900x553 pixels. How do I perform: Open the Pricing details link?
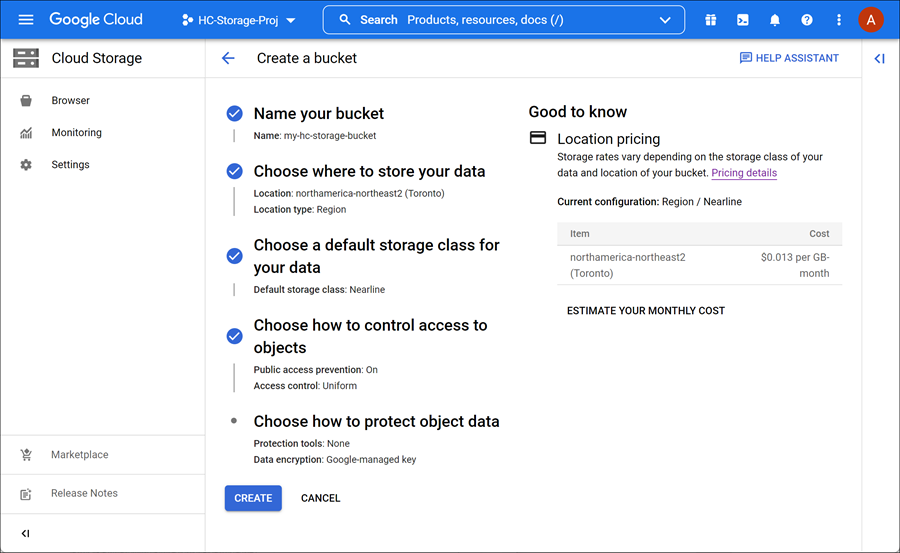pos(744,173)
